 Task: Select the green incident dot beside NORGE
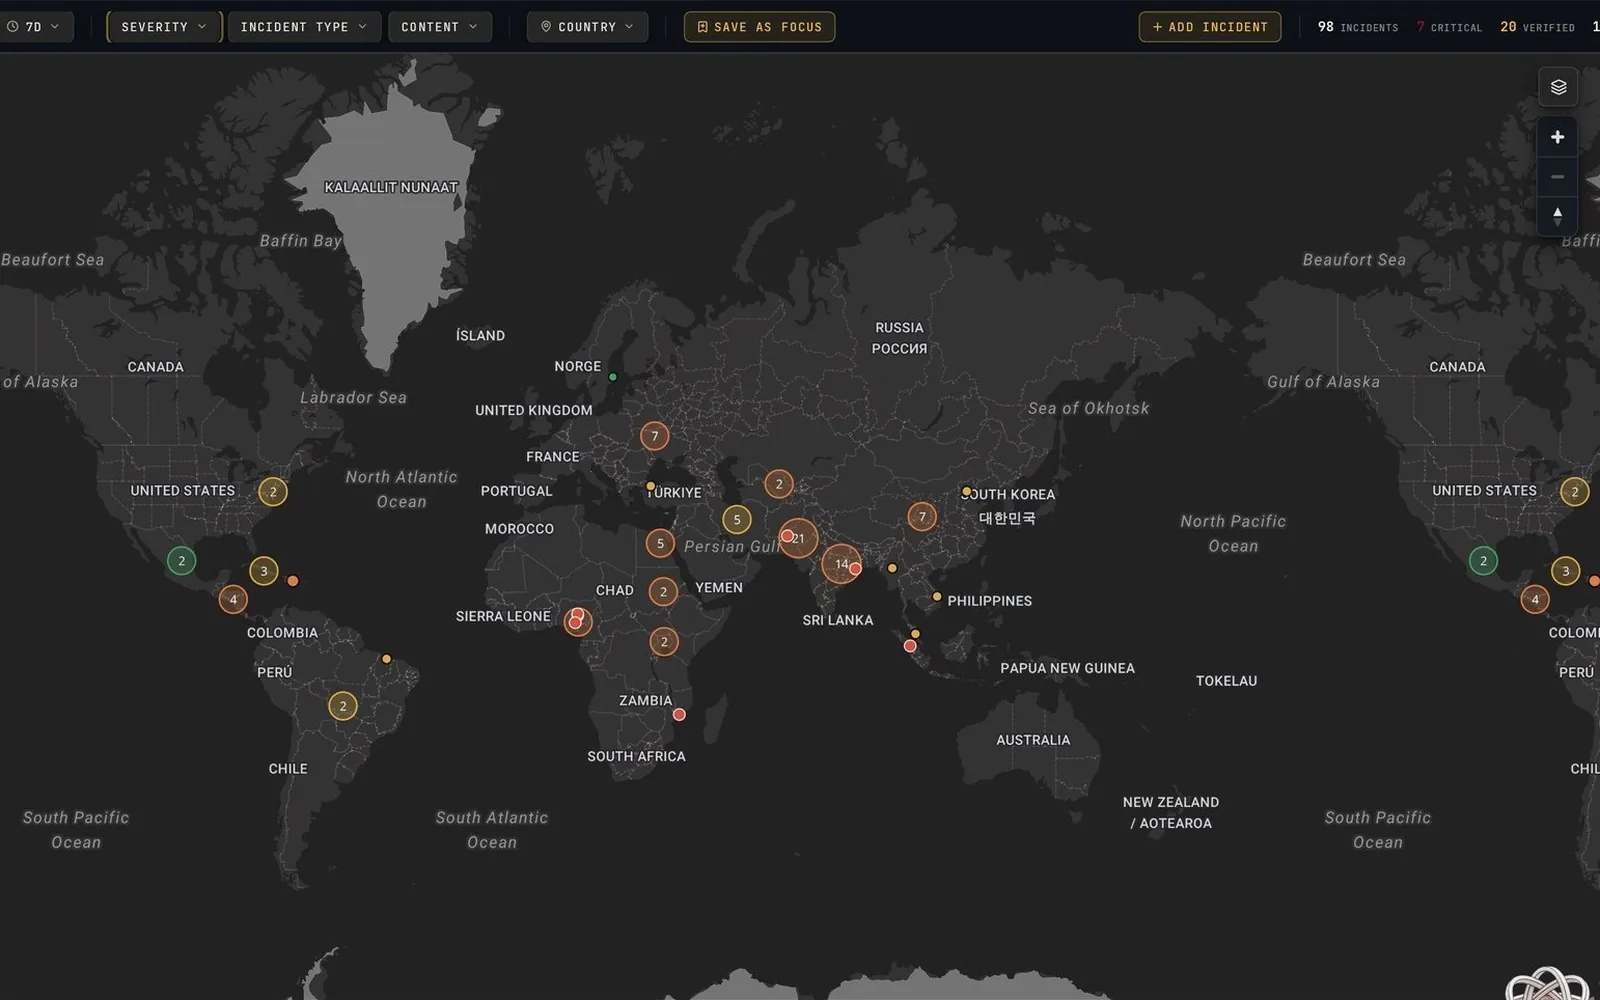[613, 377]
